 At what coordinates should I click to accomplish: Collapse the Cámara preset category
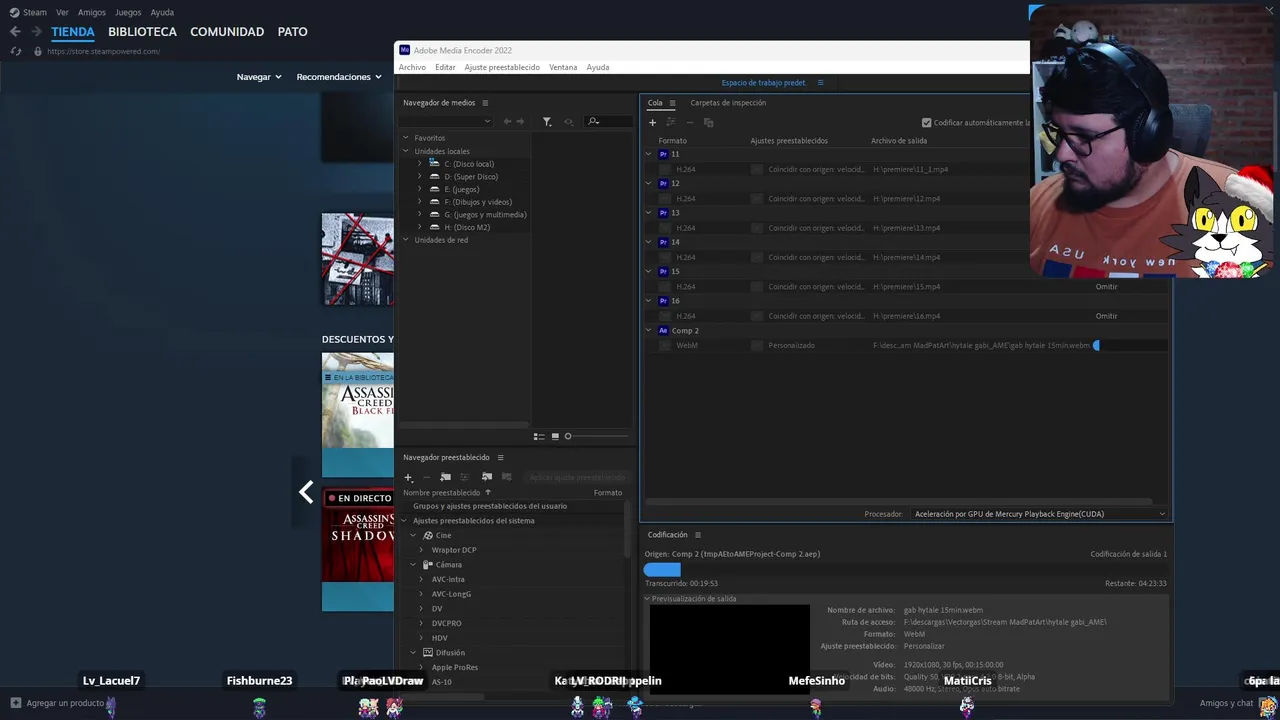point(413,564)
